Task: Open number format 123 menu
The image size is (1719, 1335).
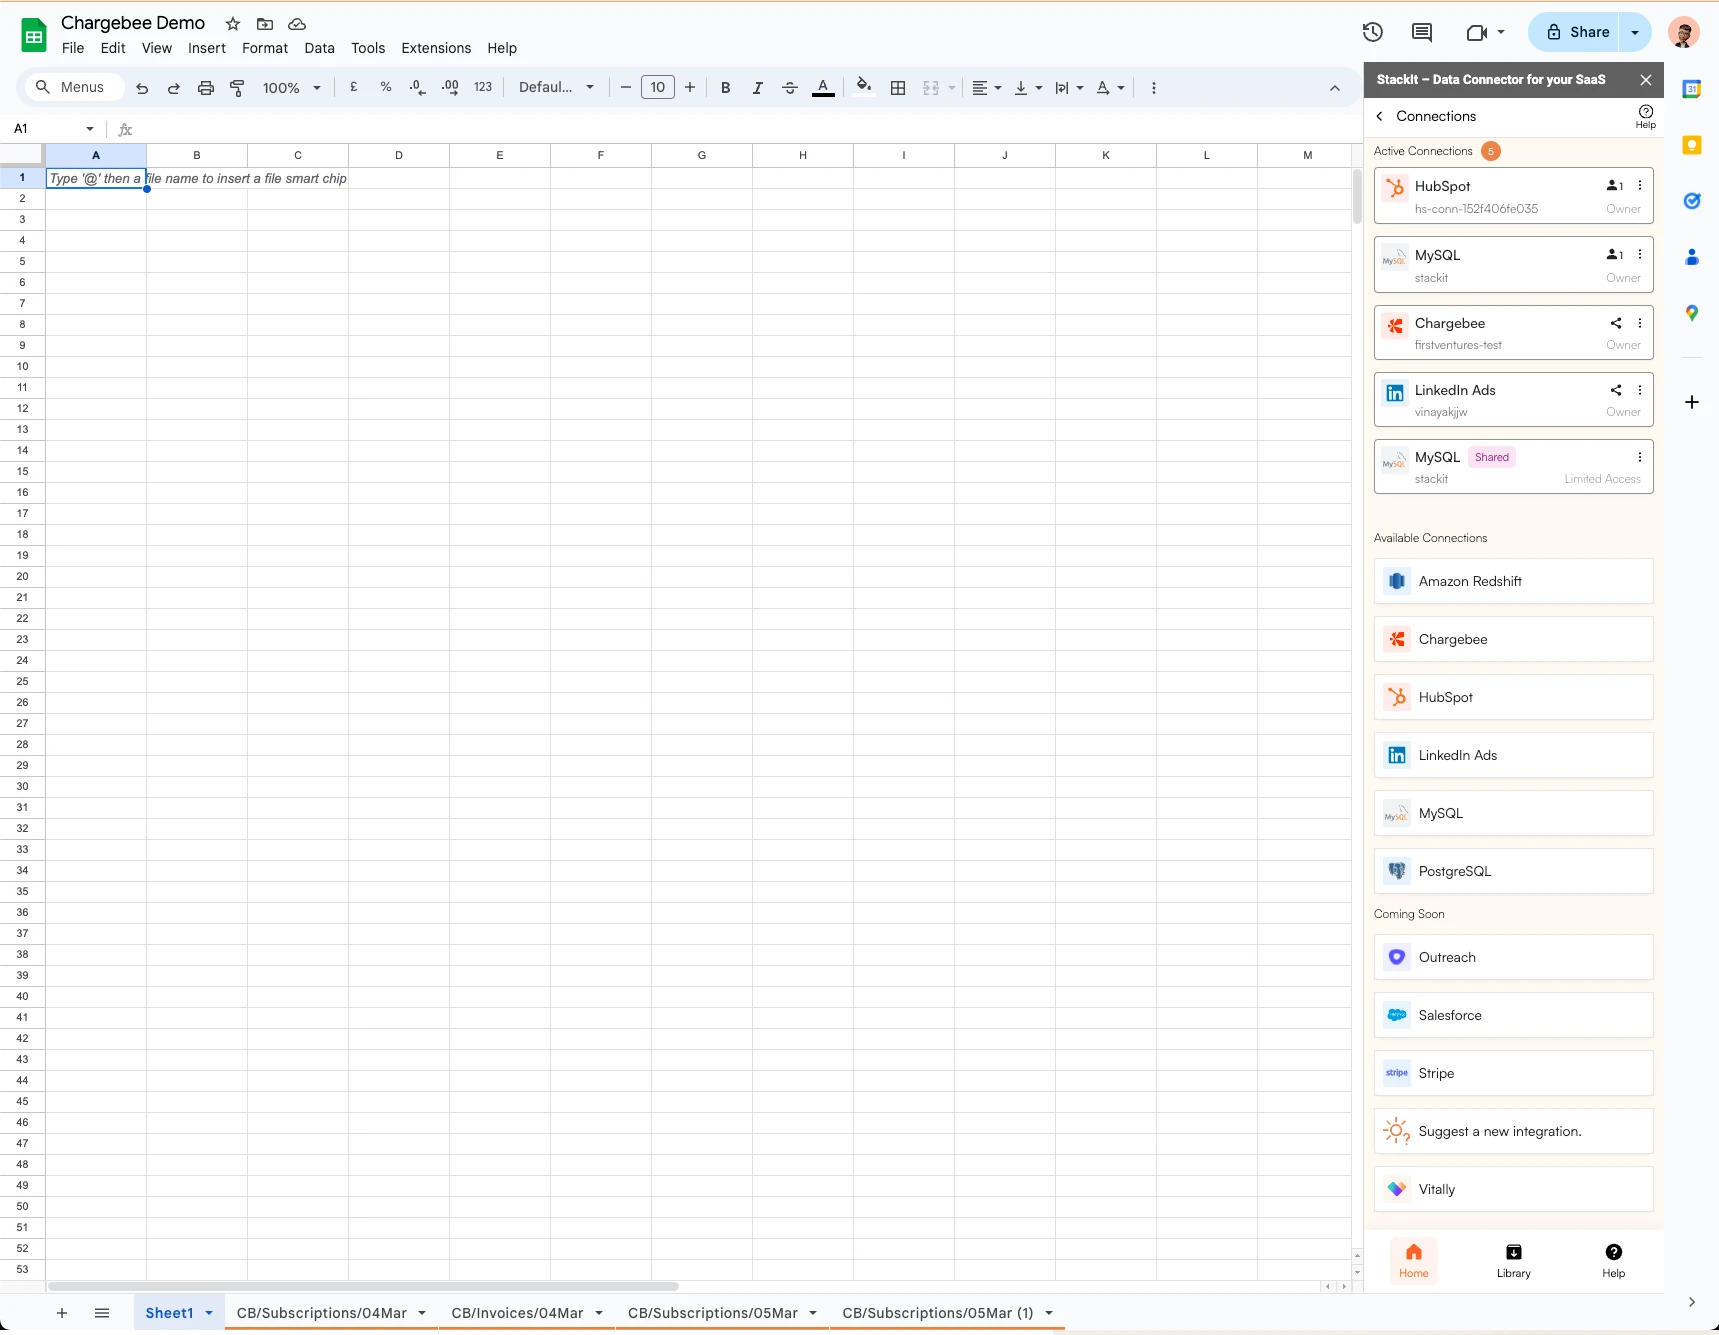Action: pyautogui.click(x=483, y=87)
